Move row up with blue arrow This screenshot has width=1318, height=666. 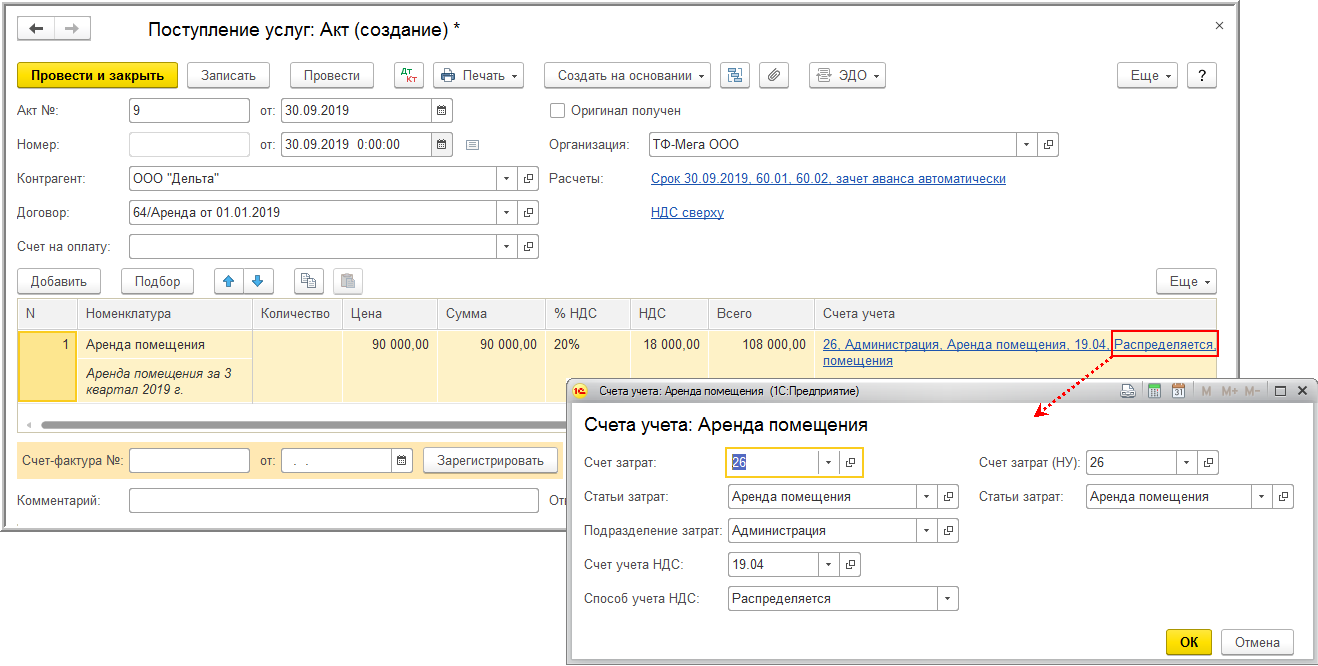(x=229, y=282)
